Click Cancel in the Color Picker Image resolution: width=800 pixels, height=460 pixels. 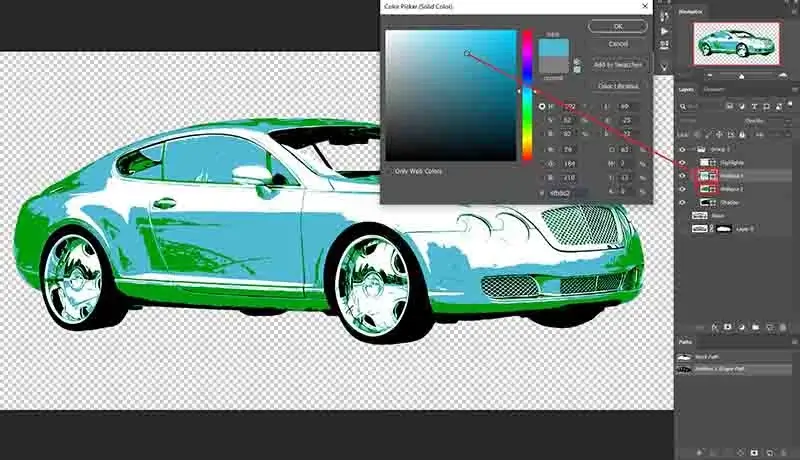(618, 44)
